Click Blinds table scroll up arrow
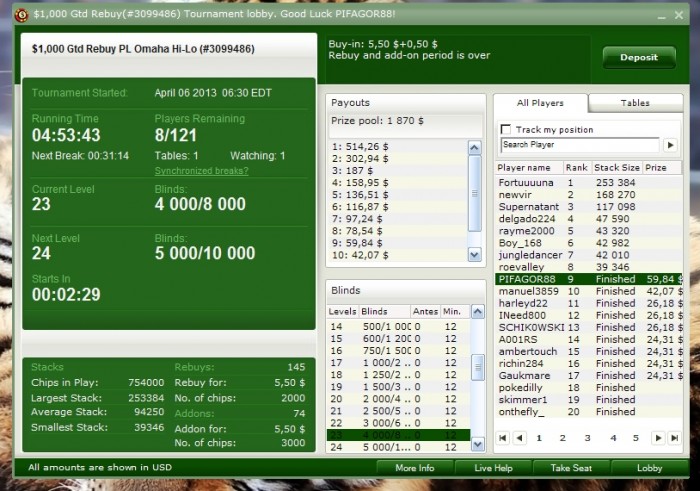 [x=478, y=311]
